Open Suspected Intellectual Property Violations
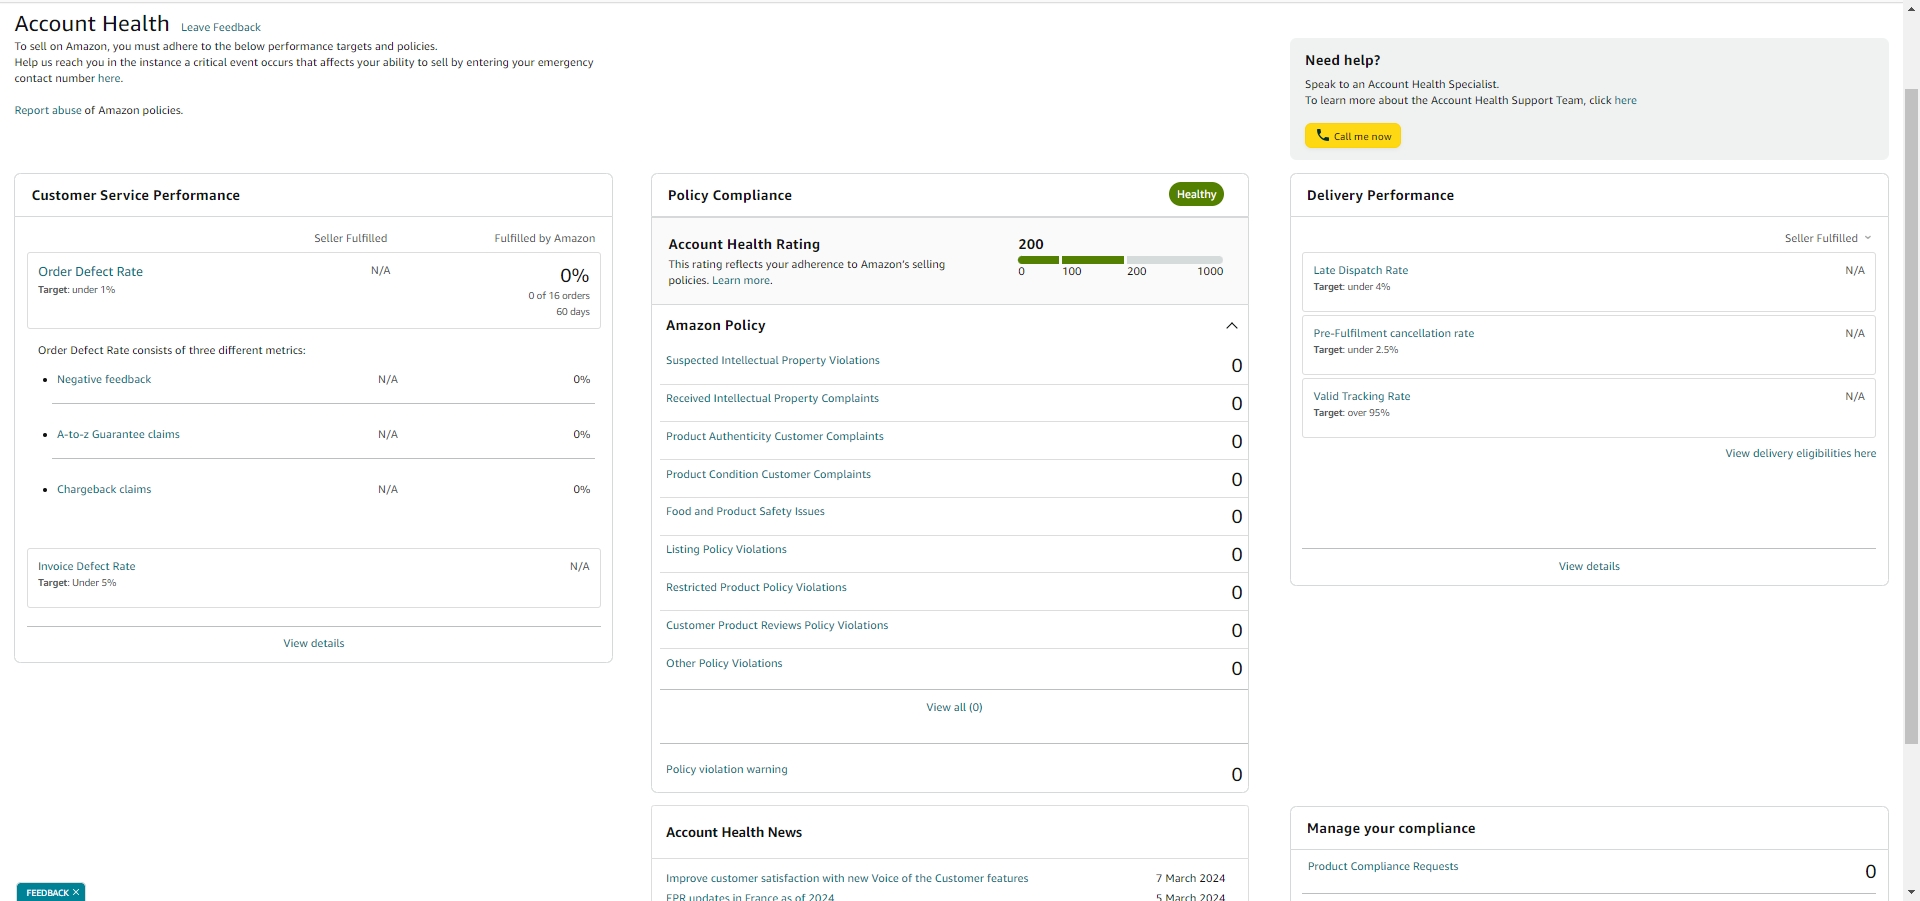The width and height of the screenshot is (1920, 901). [x=772, y=360]
